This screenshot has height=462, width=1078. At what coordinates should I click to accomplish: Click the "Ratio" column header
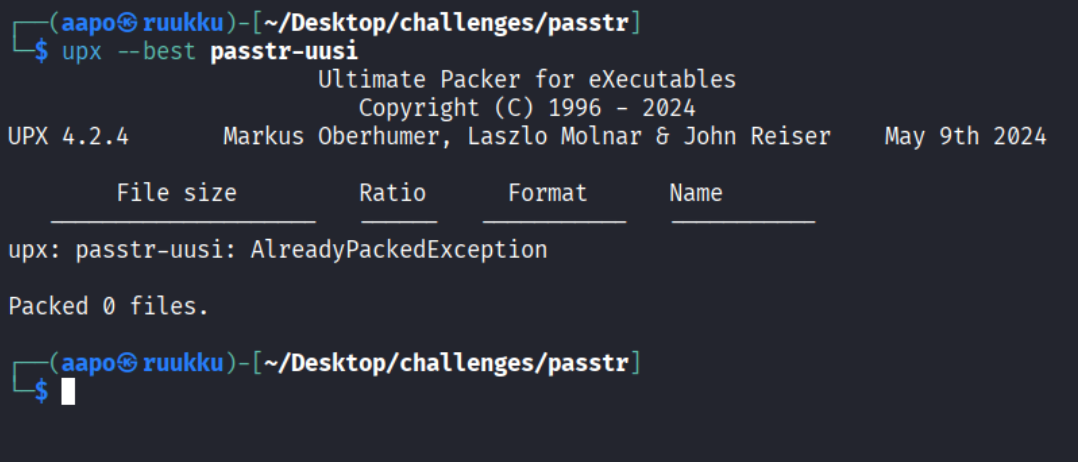pyautogui.click(x=392, y=193)
